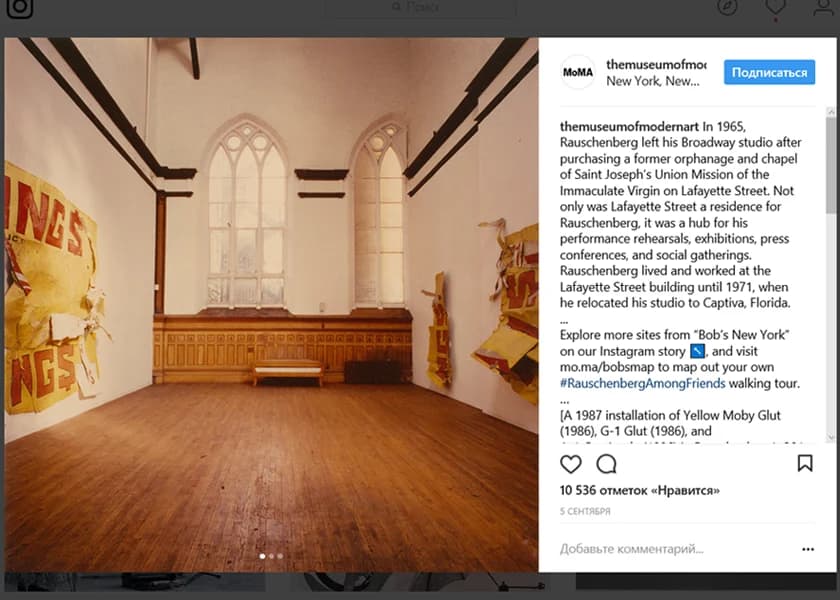The width and height of the screenshot is (840, 600).
Task: Open the #RauschenbergAmongFriends hashtag
Action: (642, 384)
